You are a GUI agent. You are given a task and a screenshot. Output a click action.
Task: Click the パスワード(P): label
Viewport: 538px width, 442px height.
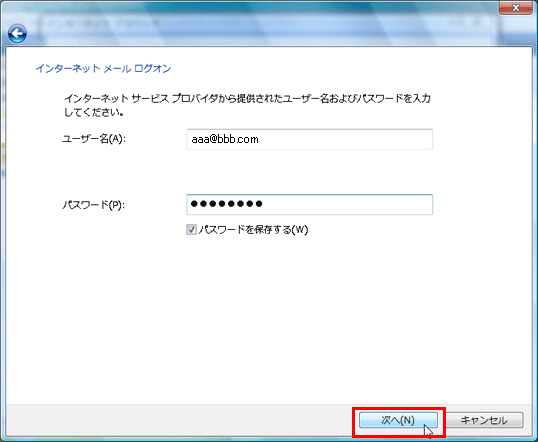tap(93, 205)
